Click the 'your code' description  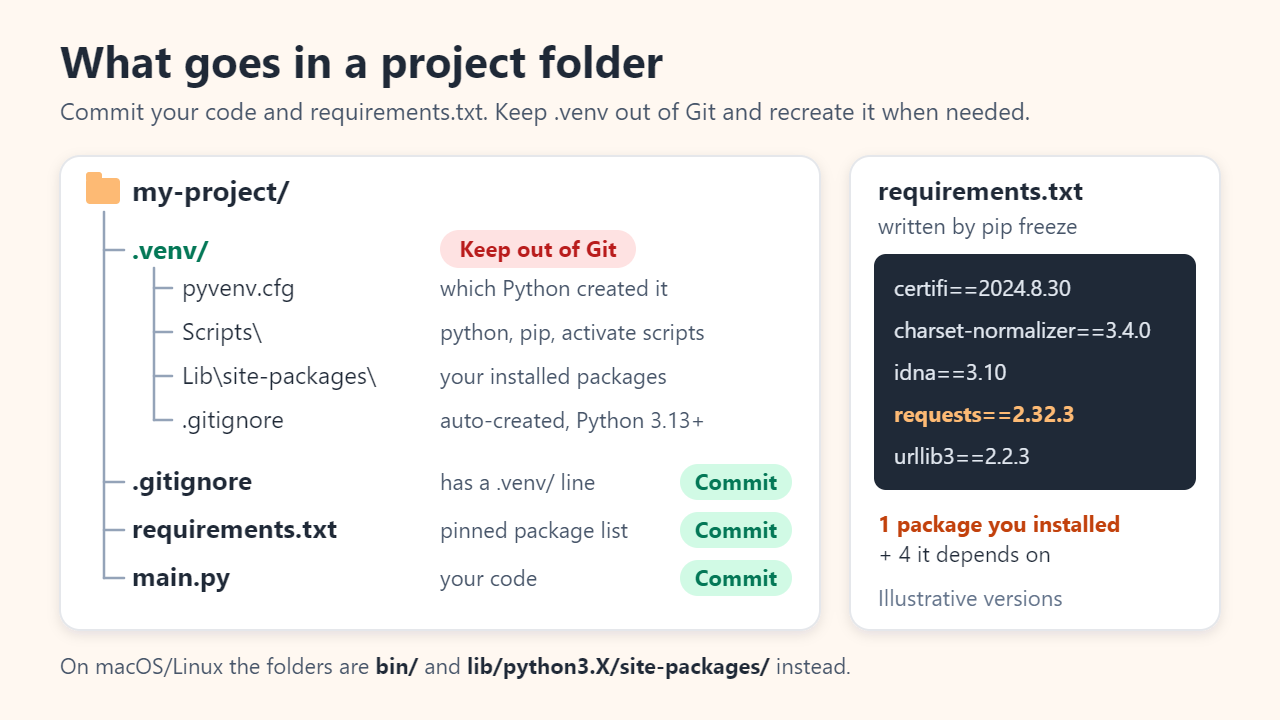point(488,578)
